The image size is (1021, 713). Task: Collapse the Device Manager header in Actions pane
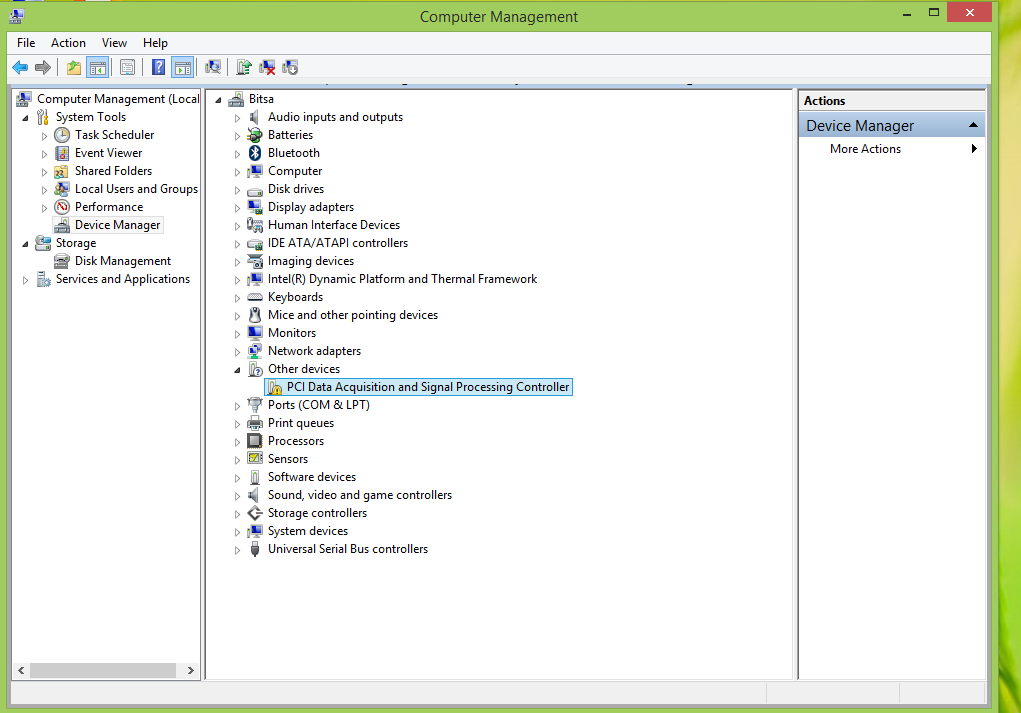click(x=973, y=125)
